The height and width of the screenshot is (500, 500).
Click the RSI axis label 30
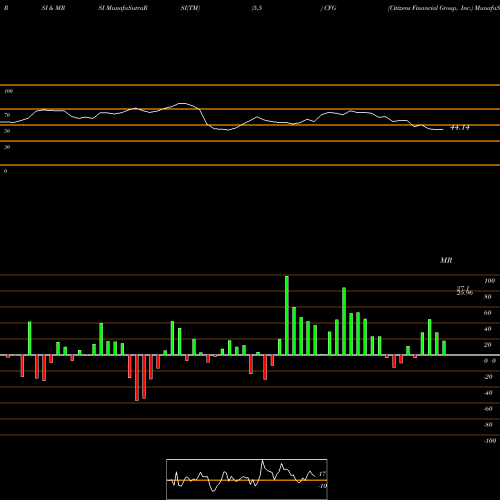coord(7,147)
